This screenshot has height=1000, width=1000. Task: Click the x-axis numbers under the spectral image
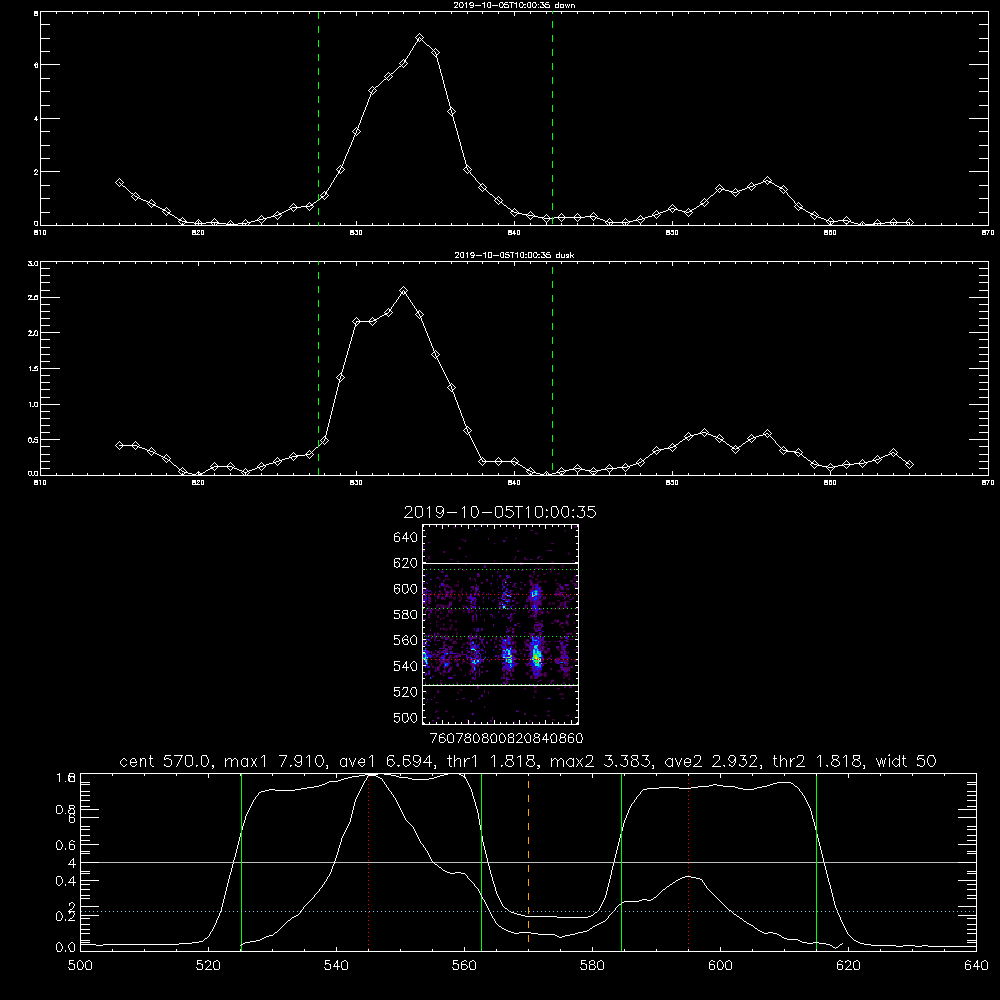pos(506,739)
